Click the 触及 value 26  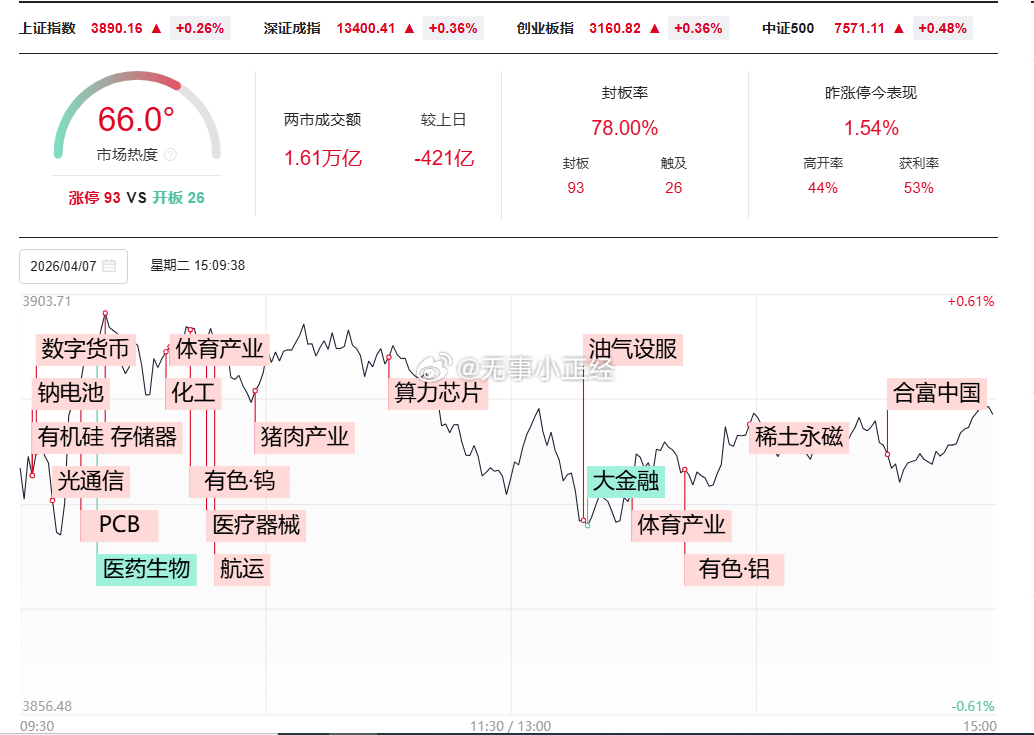pos(674,187)
